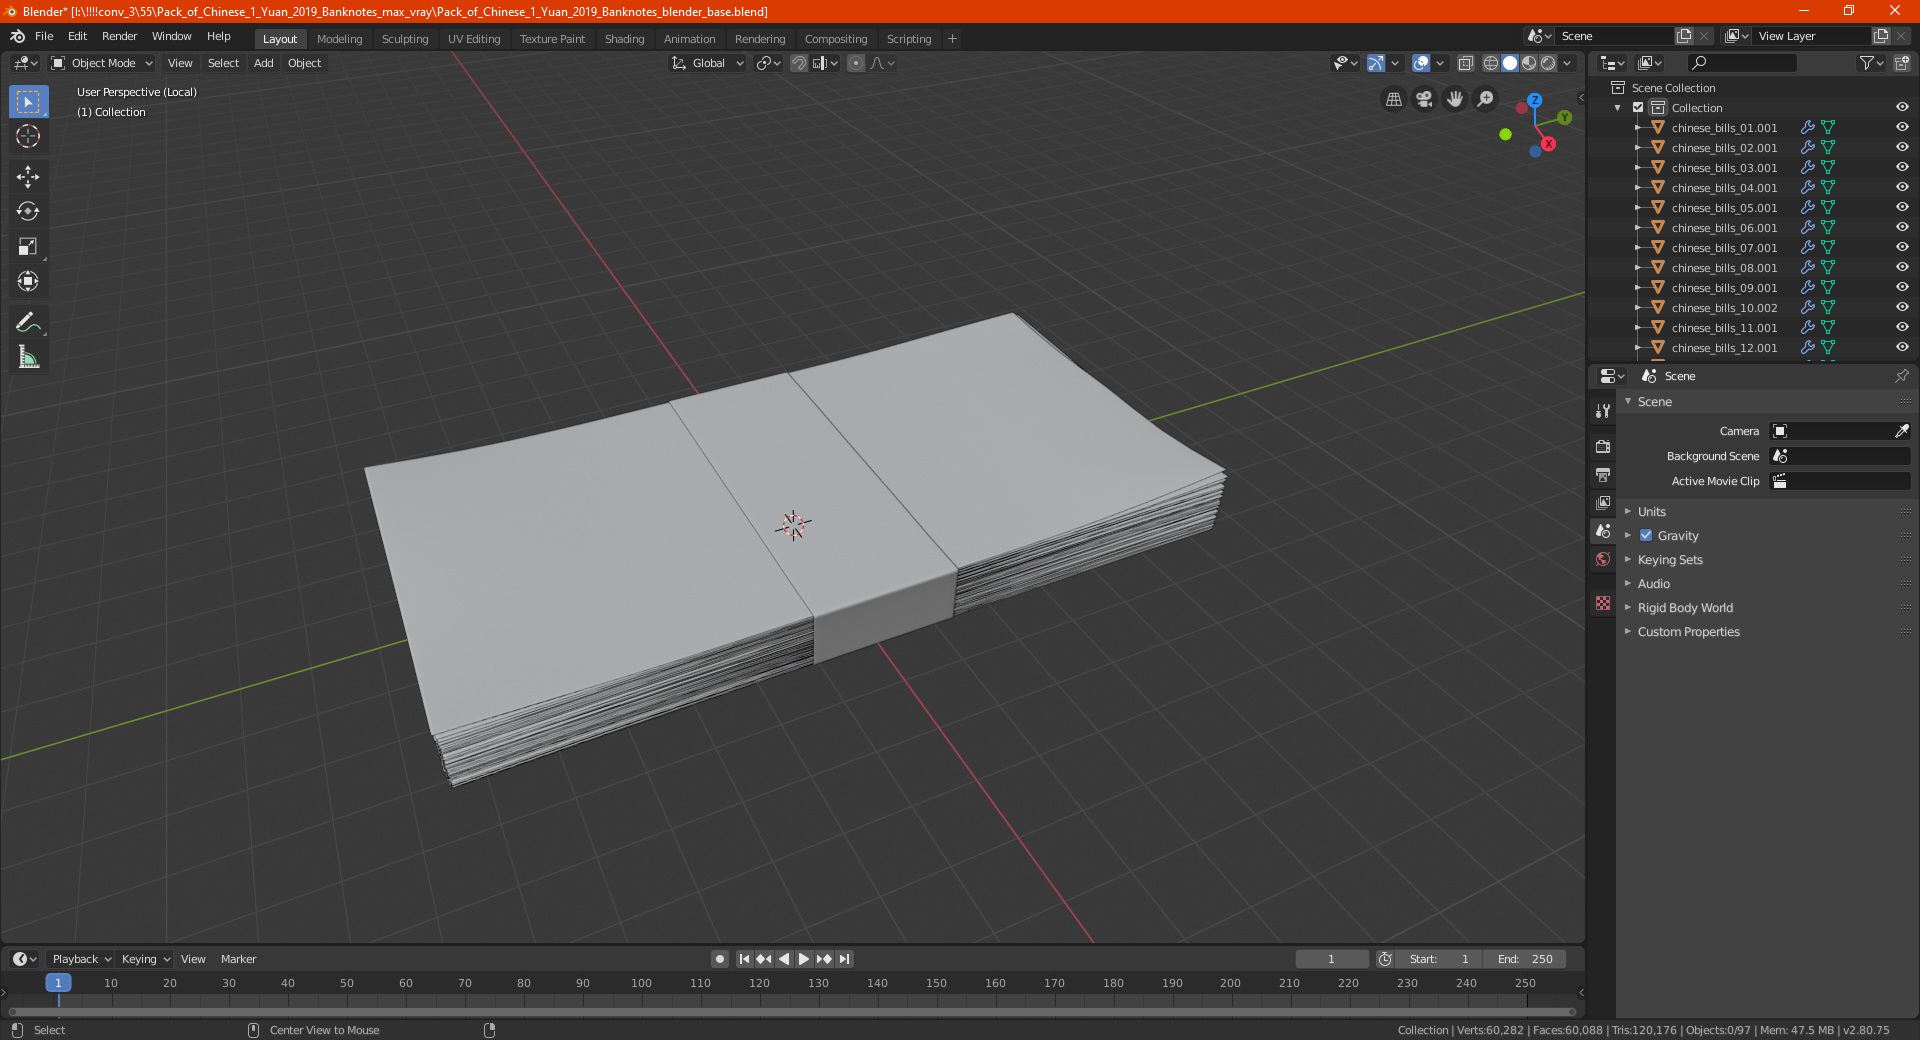
Task: Select the Transform tool
Action: pyautogui.click(x=28, y=281)
